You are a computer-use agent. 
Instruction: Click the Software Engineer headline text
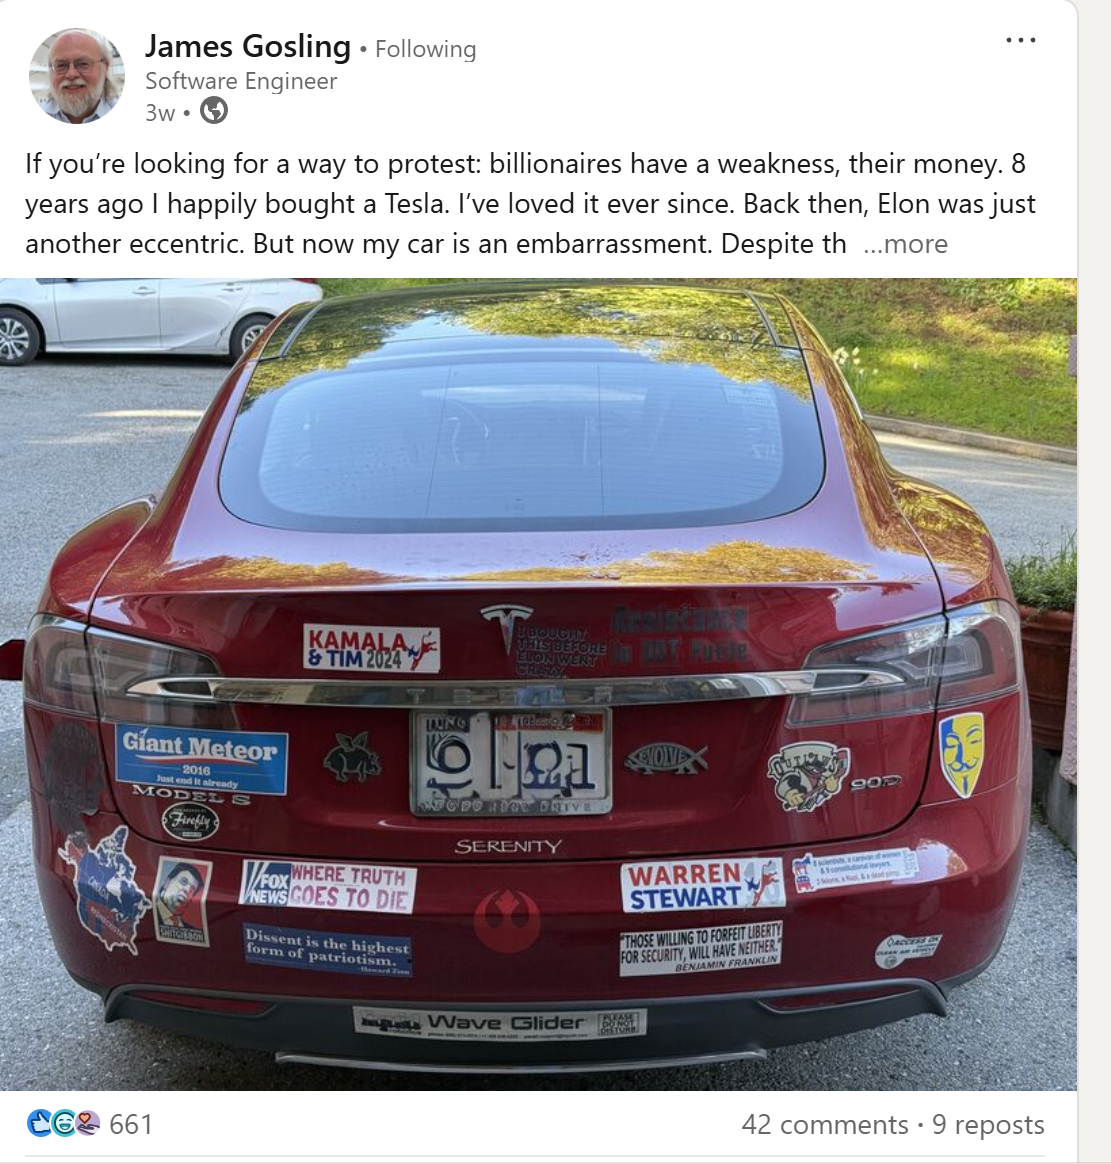[x=241, y=81]
